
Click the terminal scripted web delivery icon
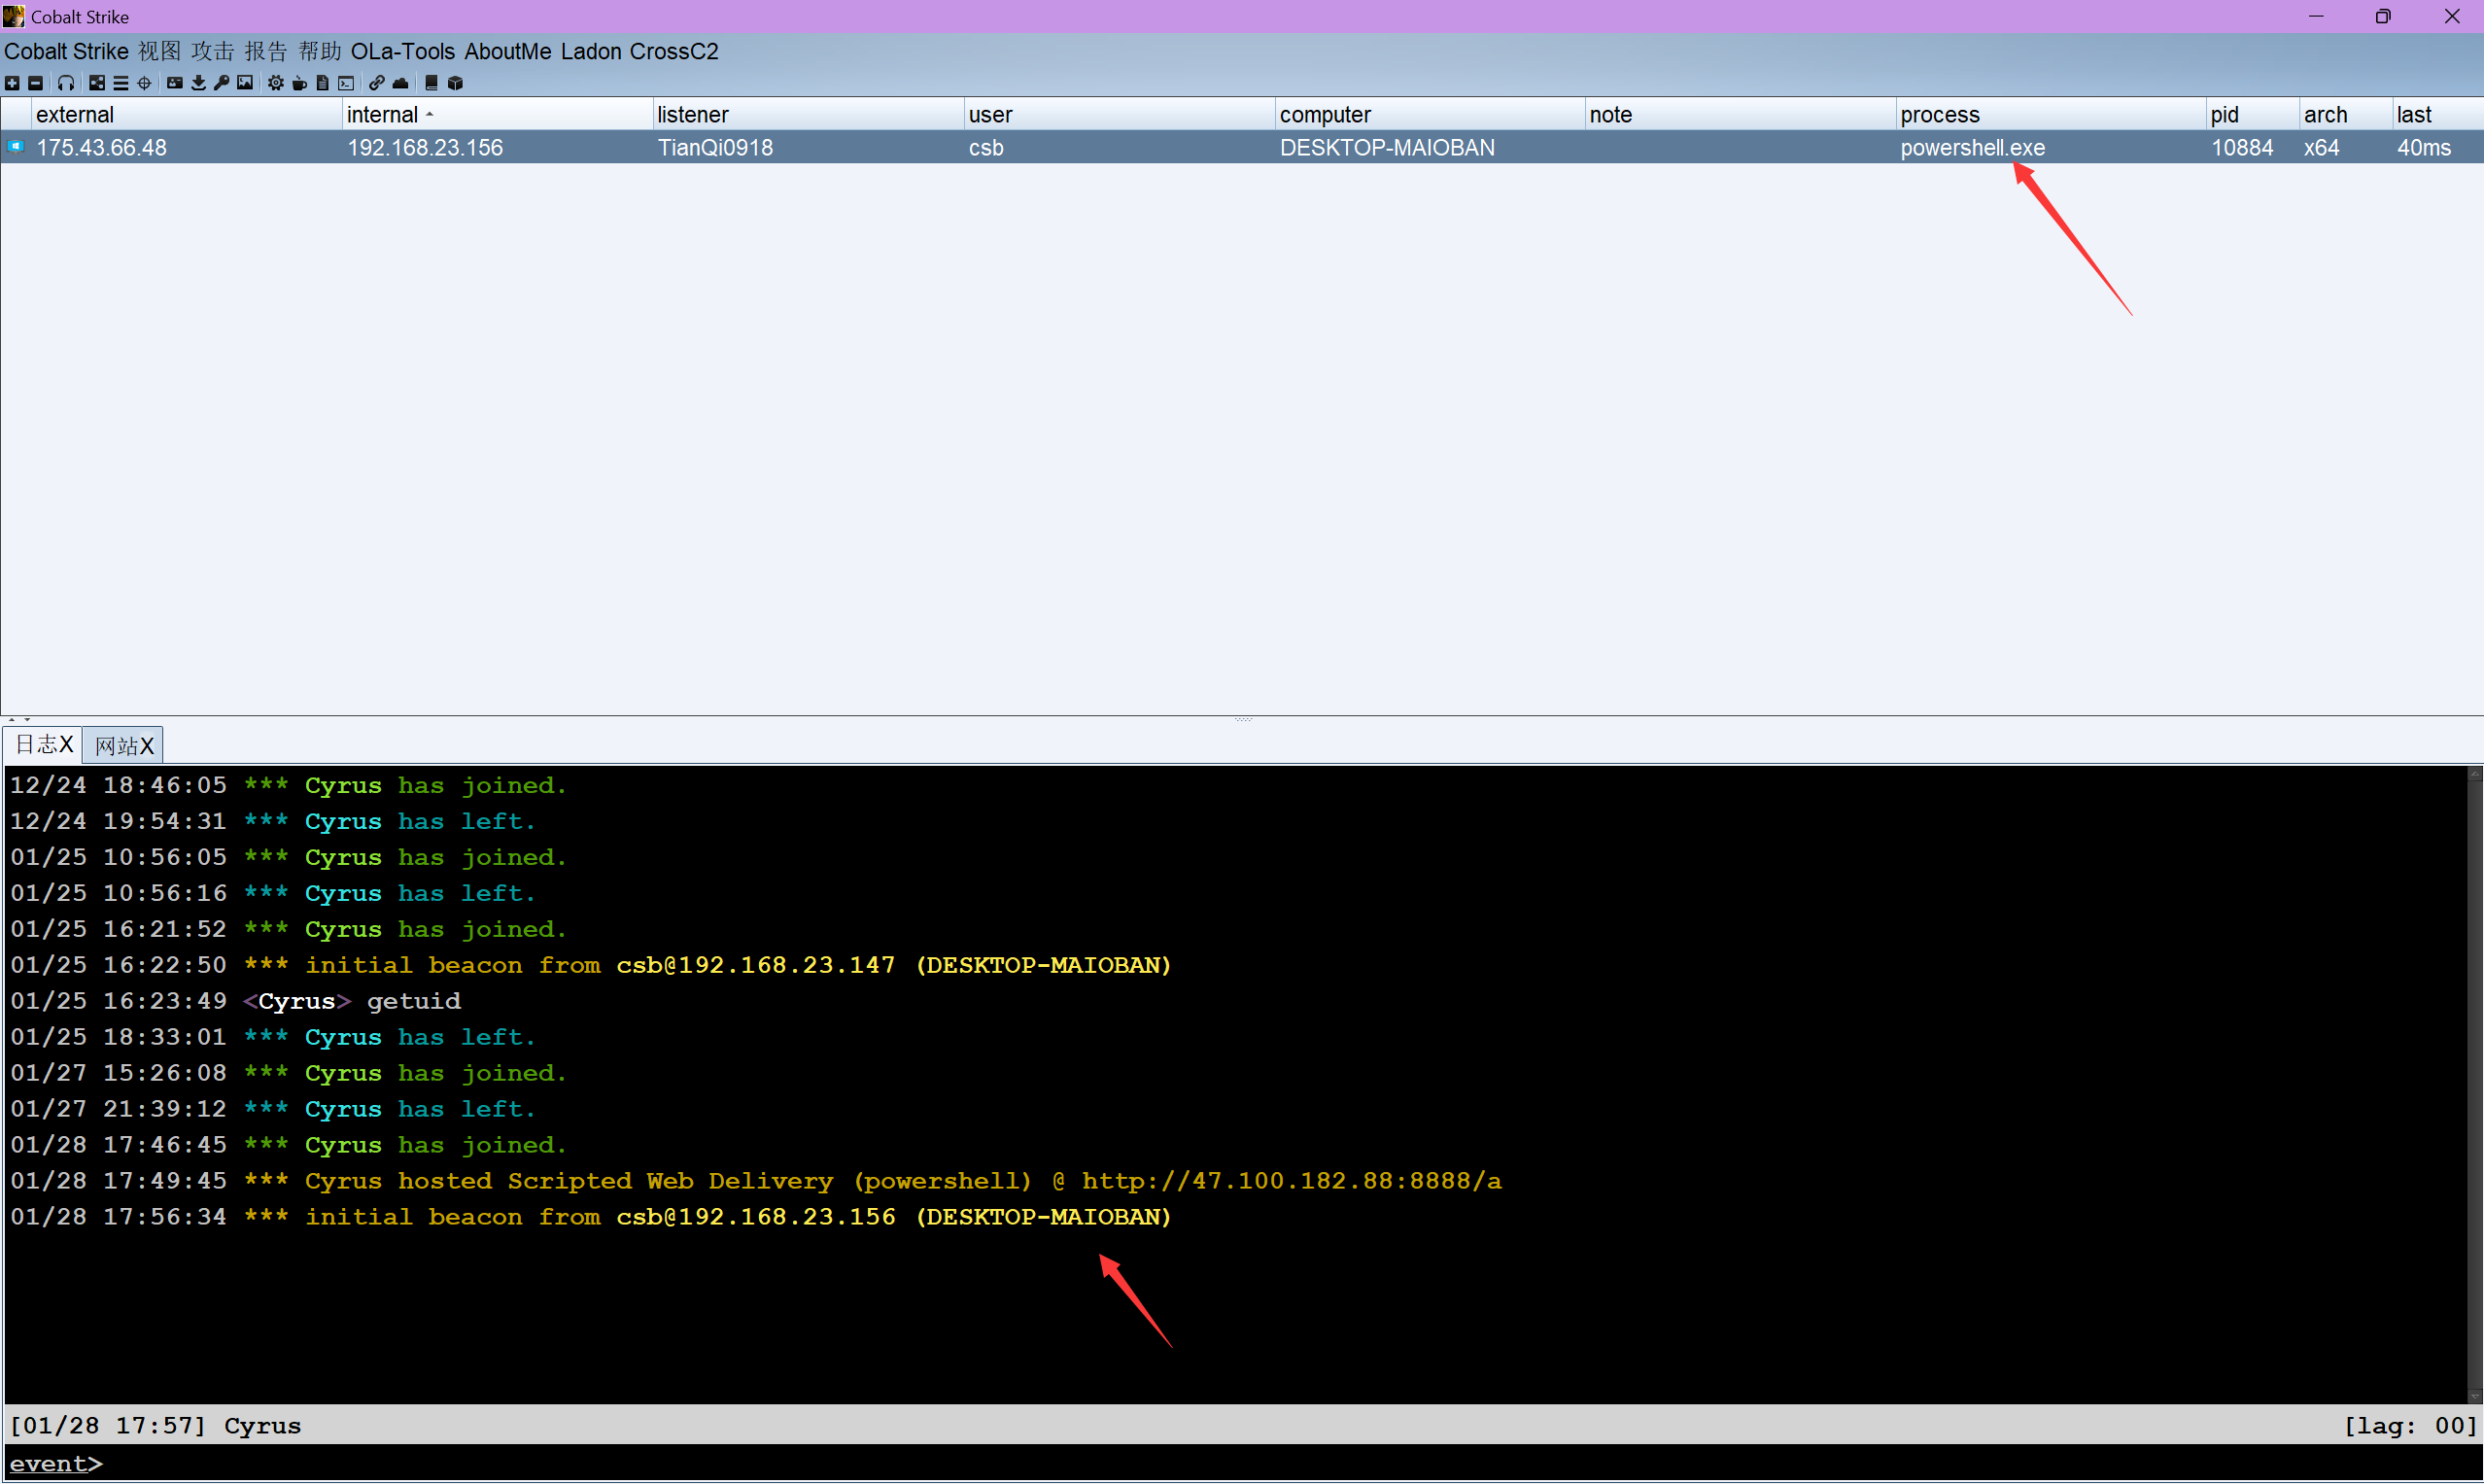tap(346, 83)
